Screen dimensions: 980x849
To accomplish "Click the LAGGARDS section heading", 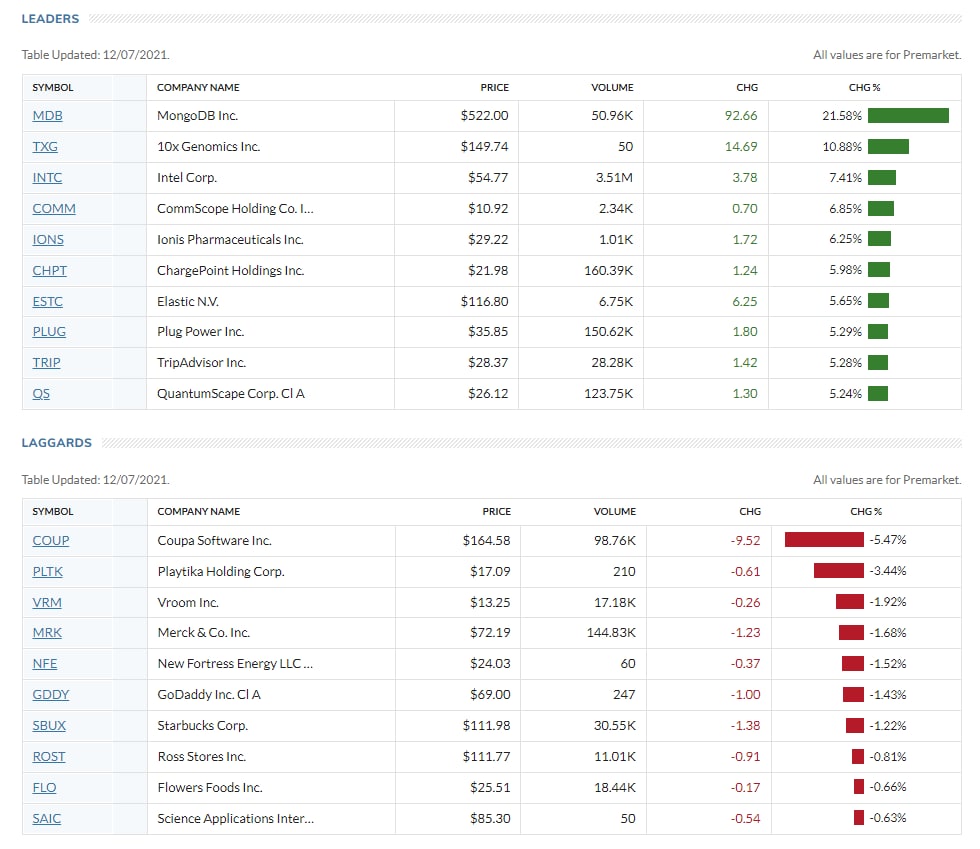I will (x=57, y=443).
